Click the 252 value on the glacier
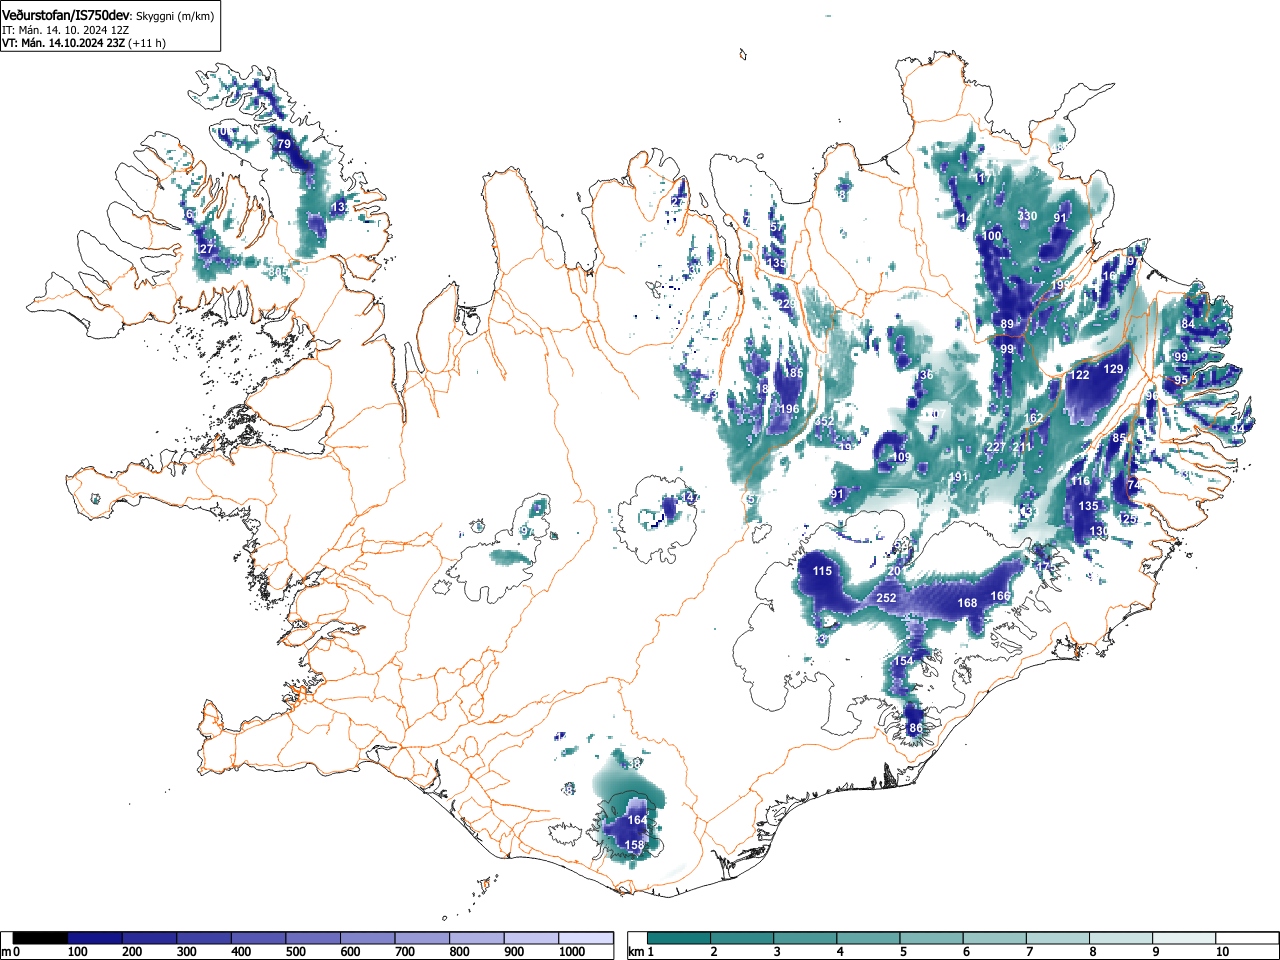 point(886,598)
